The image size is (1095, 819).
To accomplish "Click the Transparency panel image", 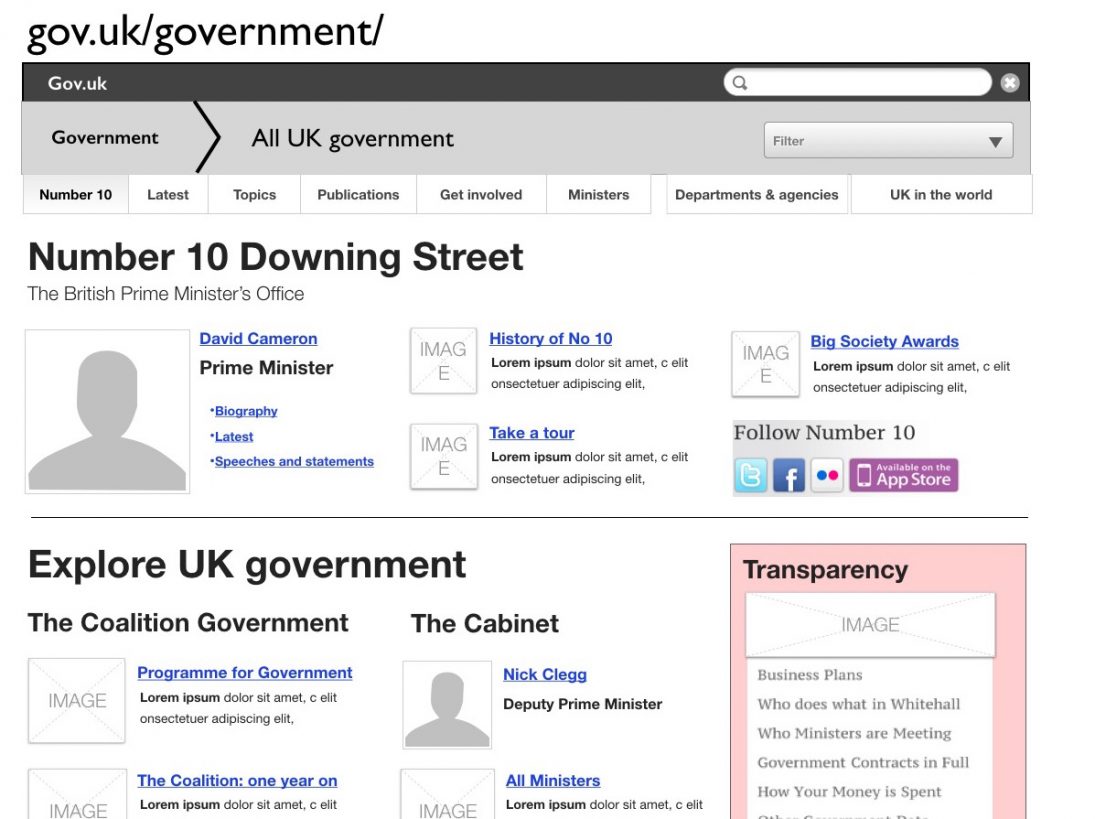I will (x=870, y=625).
